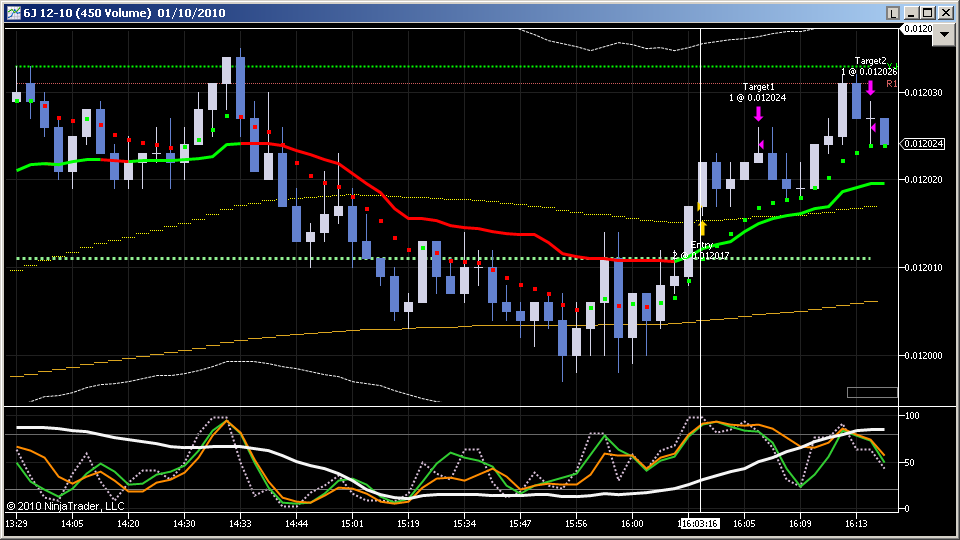Click the 14:20 time axis label
The height and width of the screenshot is (540, 960).
[x=128, y=523]
